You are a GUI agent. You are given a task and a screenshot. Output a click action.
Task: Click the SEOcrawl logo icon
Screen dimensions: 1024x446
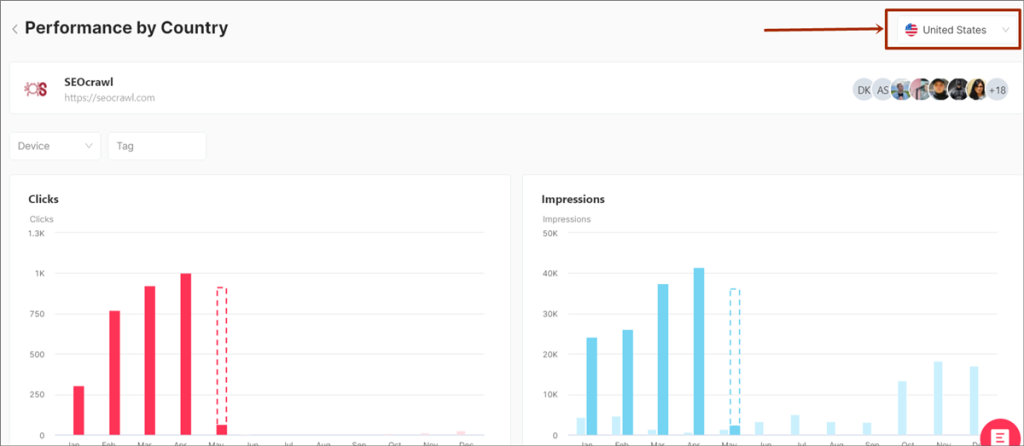pos(35,89)
